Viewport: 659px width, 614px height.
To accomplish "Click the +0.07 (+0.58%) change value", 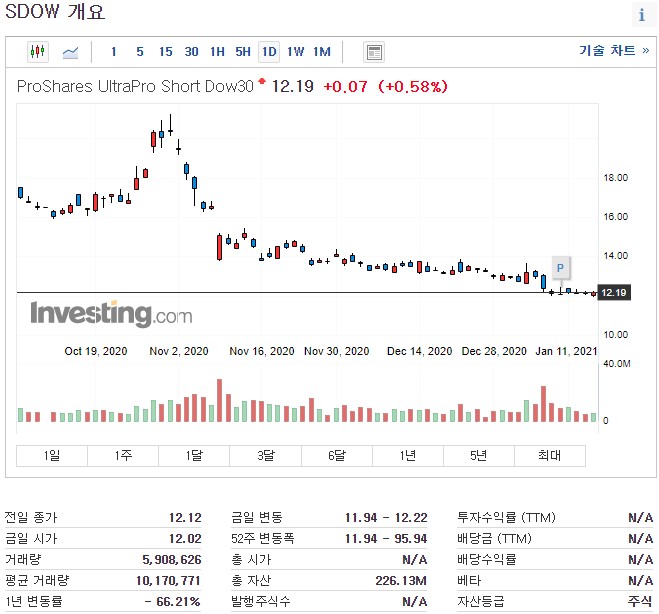I will 385,87.
